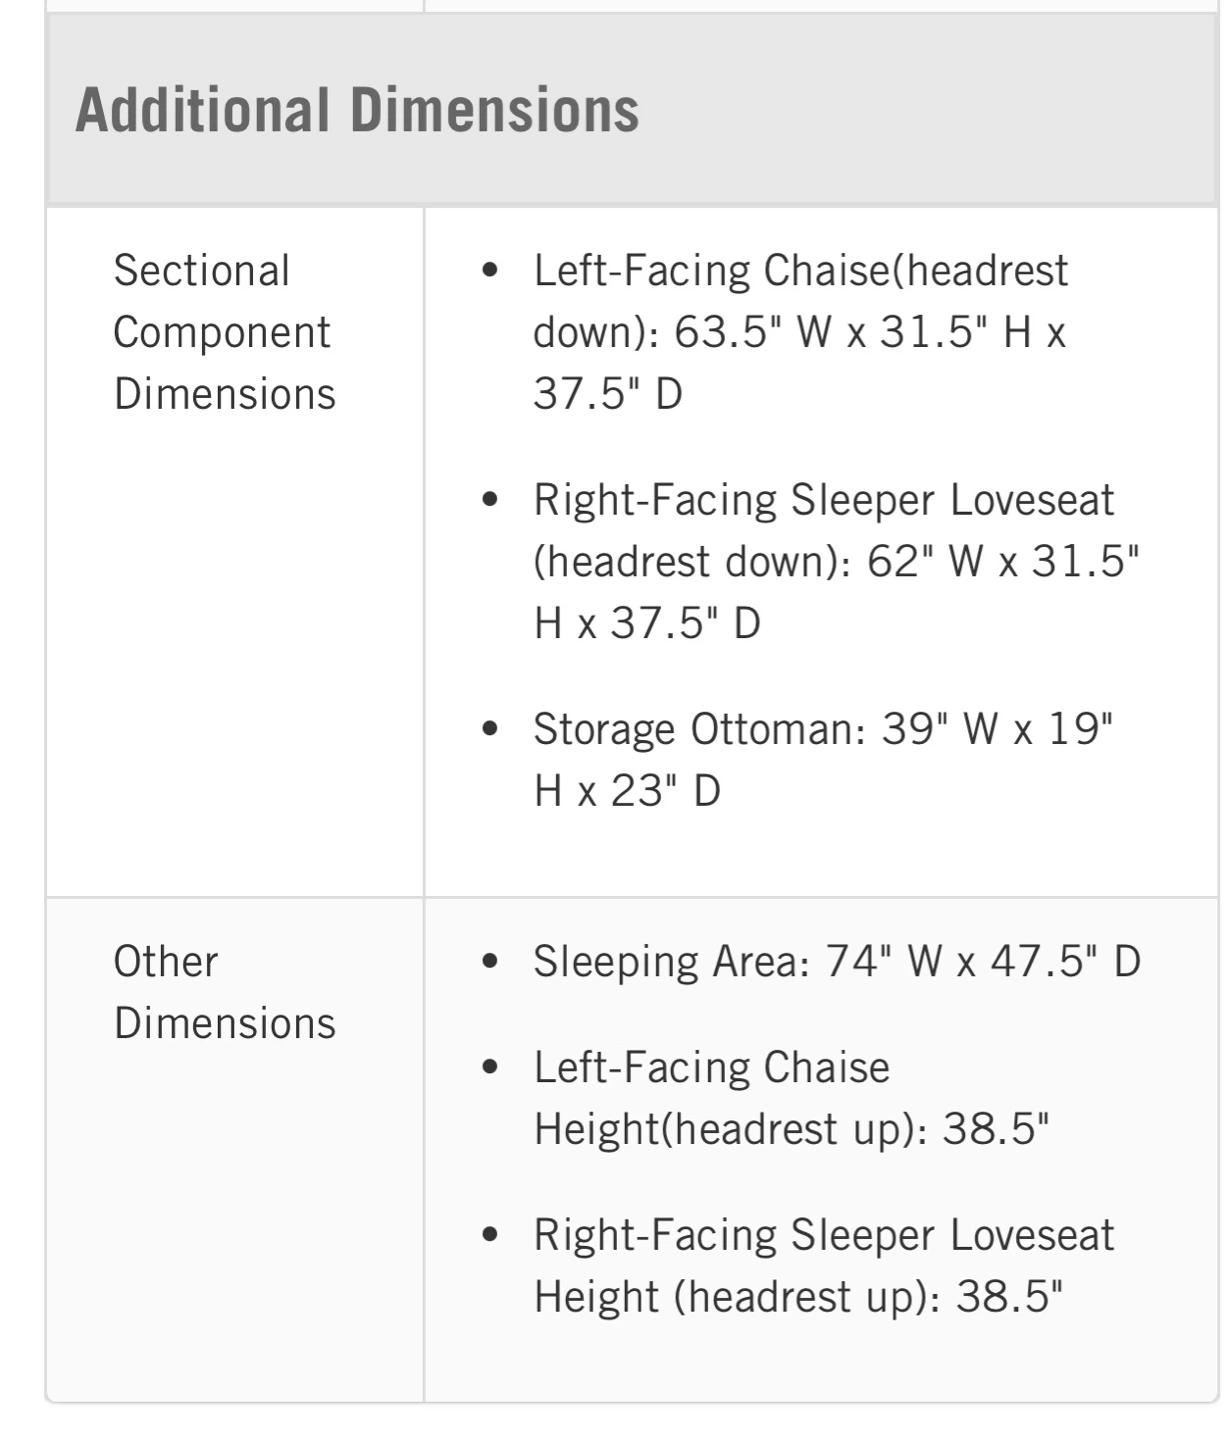Click the bullet before Sleeping Area
The image size is (1229, 1440).
tap(489, 962)
